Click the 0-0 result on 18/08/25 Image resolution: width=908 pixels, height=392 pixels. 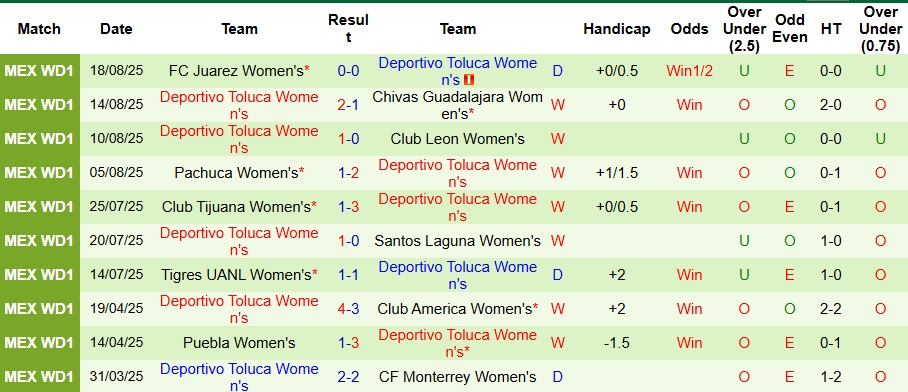[349, 71]
